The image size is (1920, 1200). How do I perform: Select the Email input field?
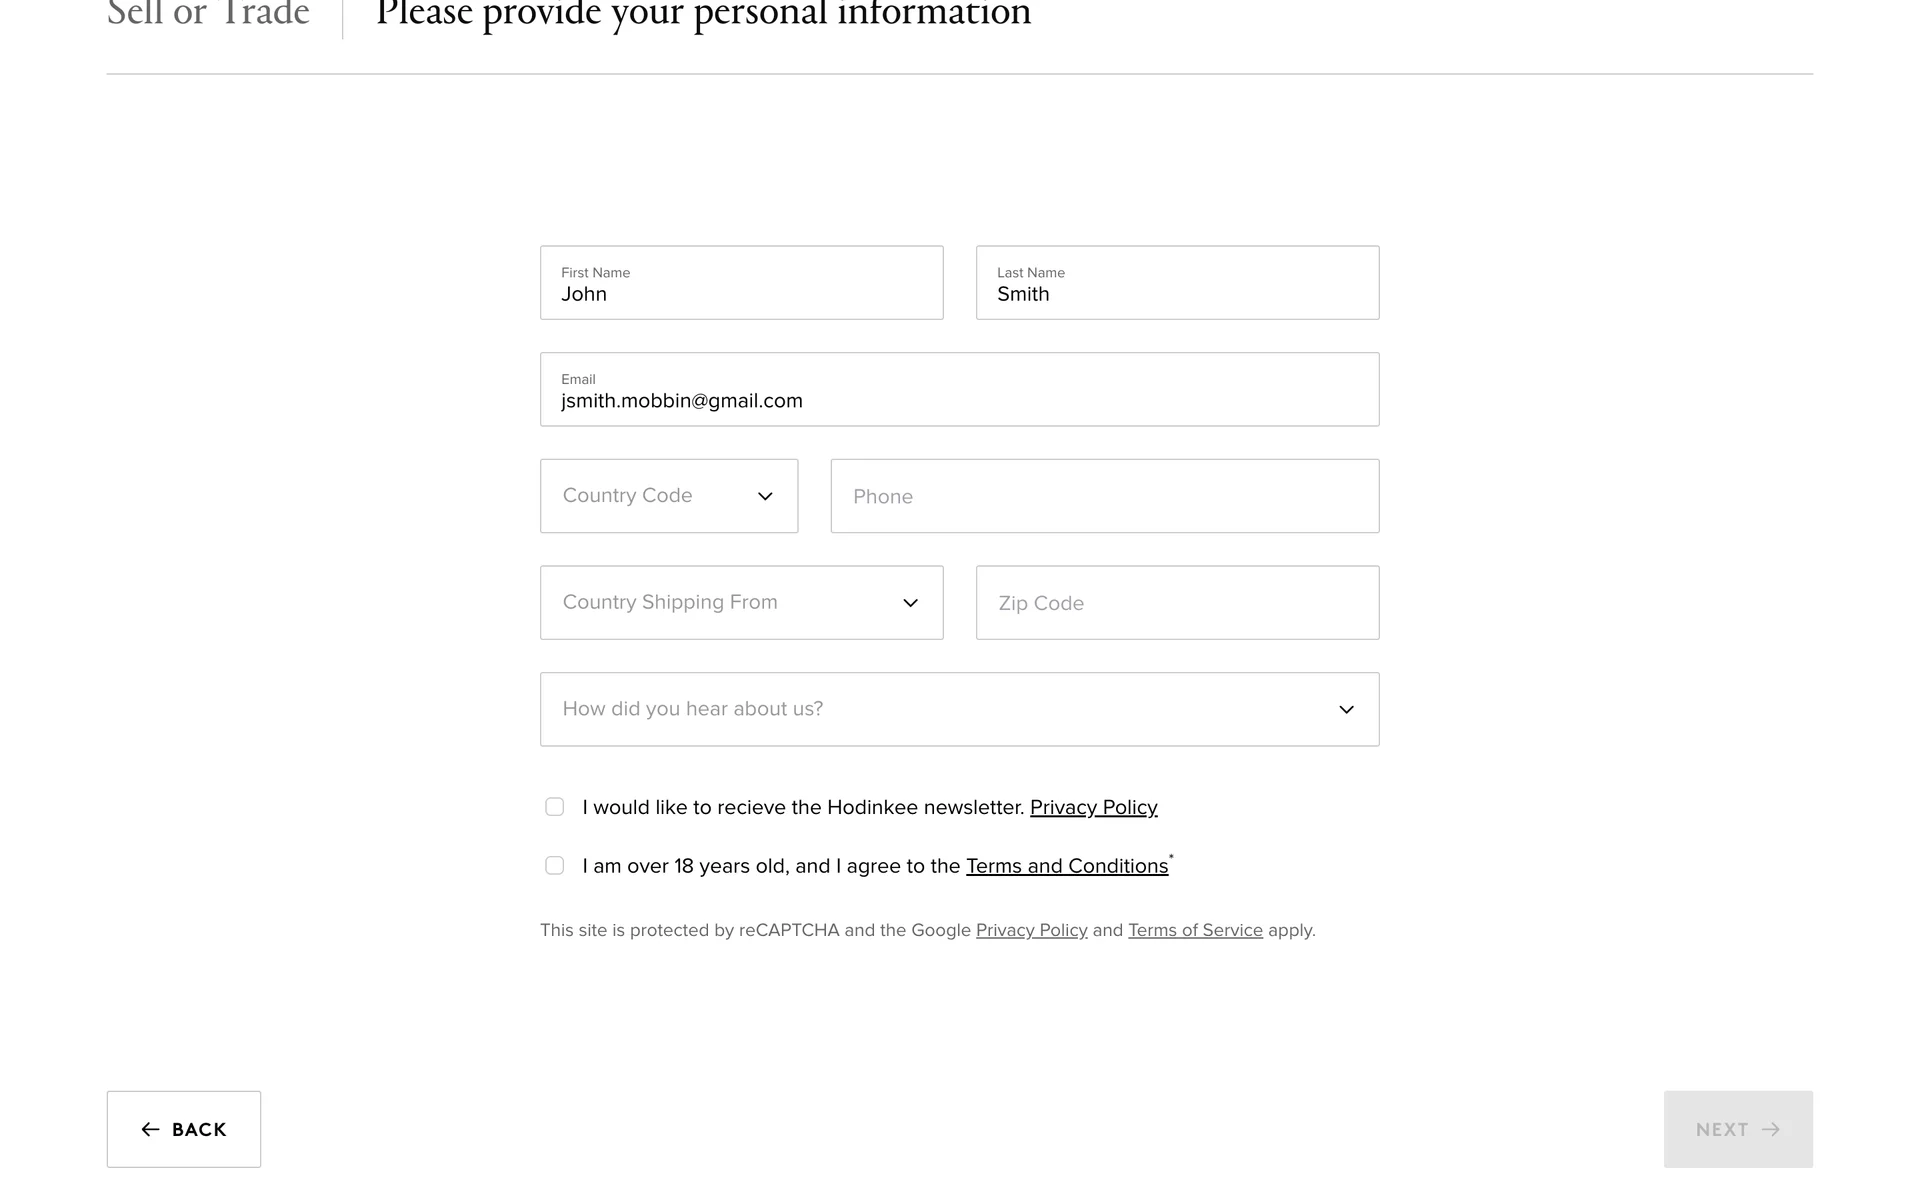pos(959,390)
